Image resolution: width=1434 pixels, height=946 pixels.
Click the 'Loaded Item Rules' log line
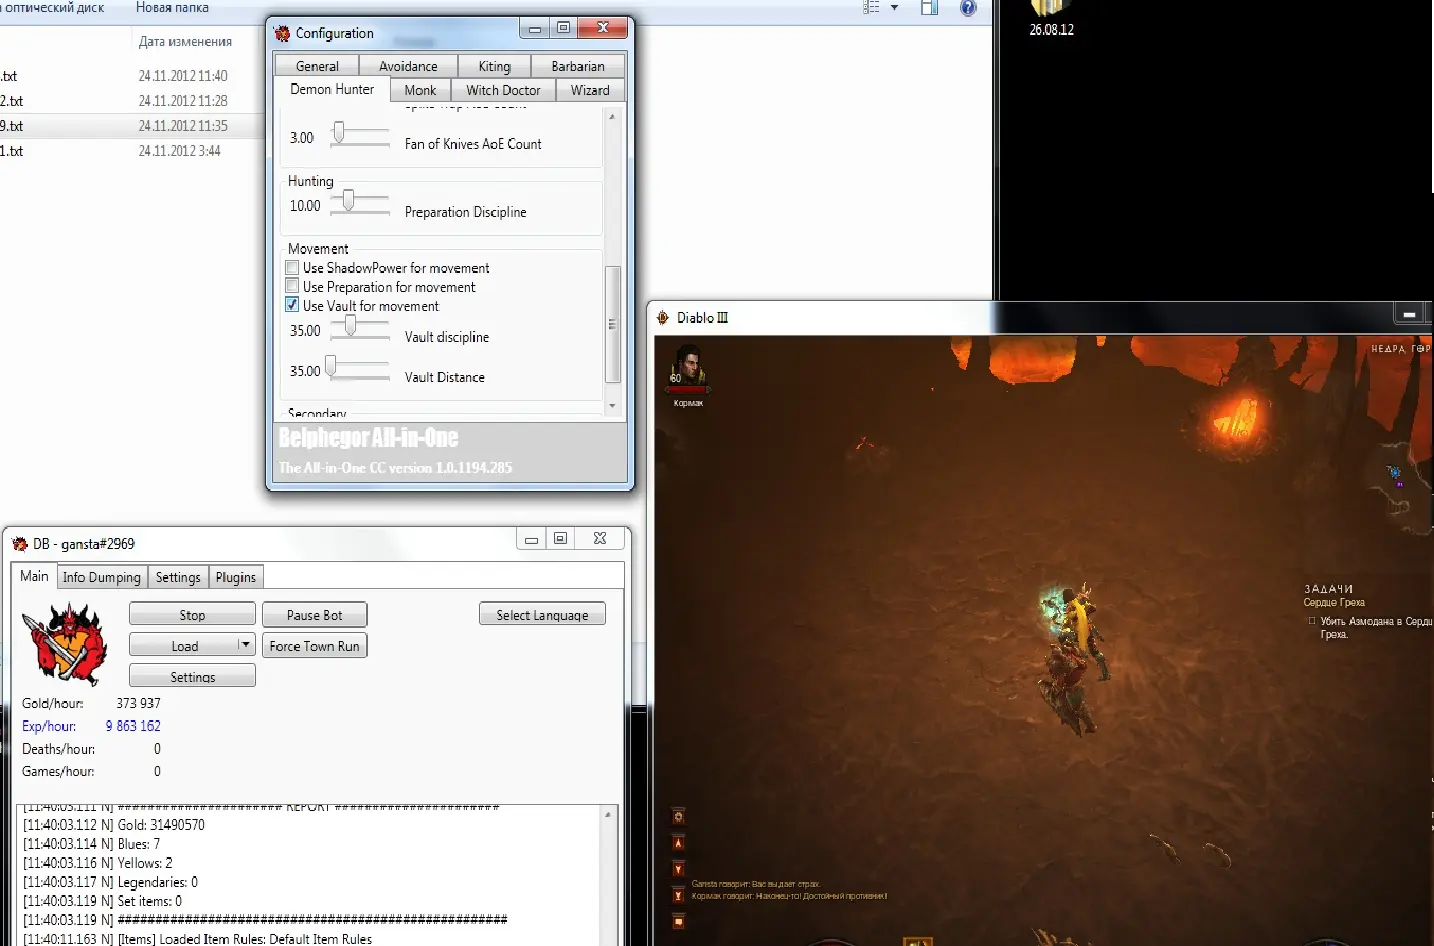click(197, 939)
